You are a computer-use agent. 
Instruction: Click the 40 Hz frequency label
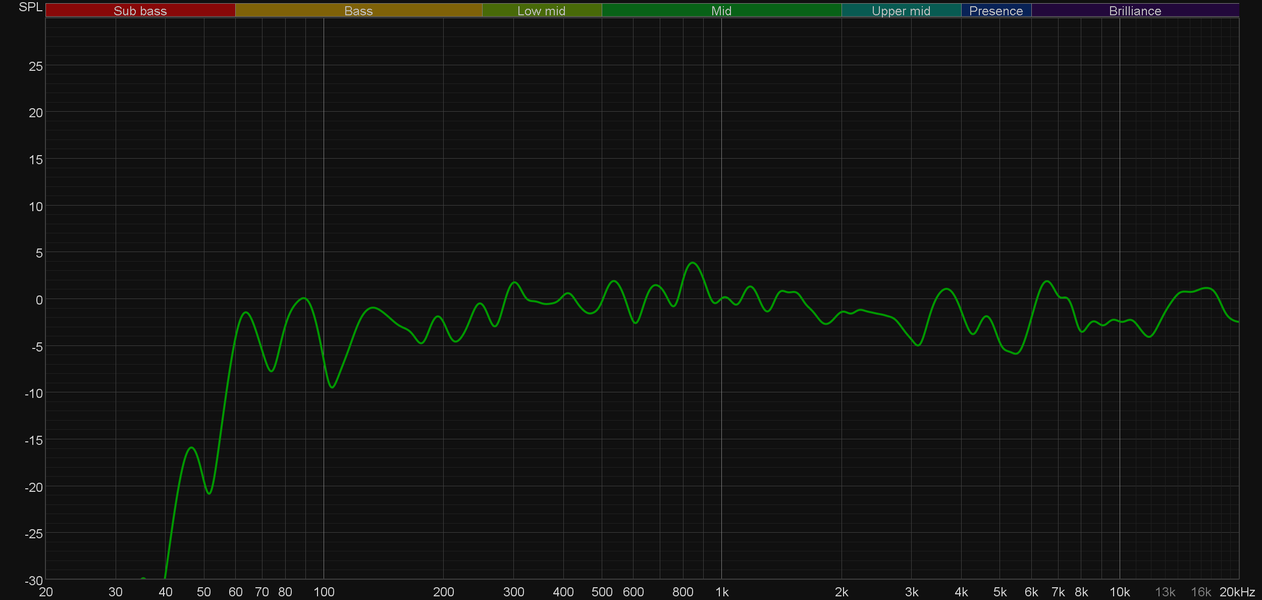[166, 592]
